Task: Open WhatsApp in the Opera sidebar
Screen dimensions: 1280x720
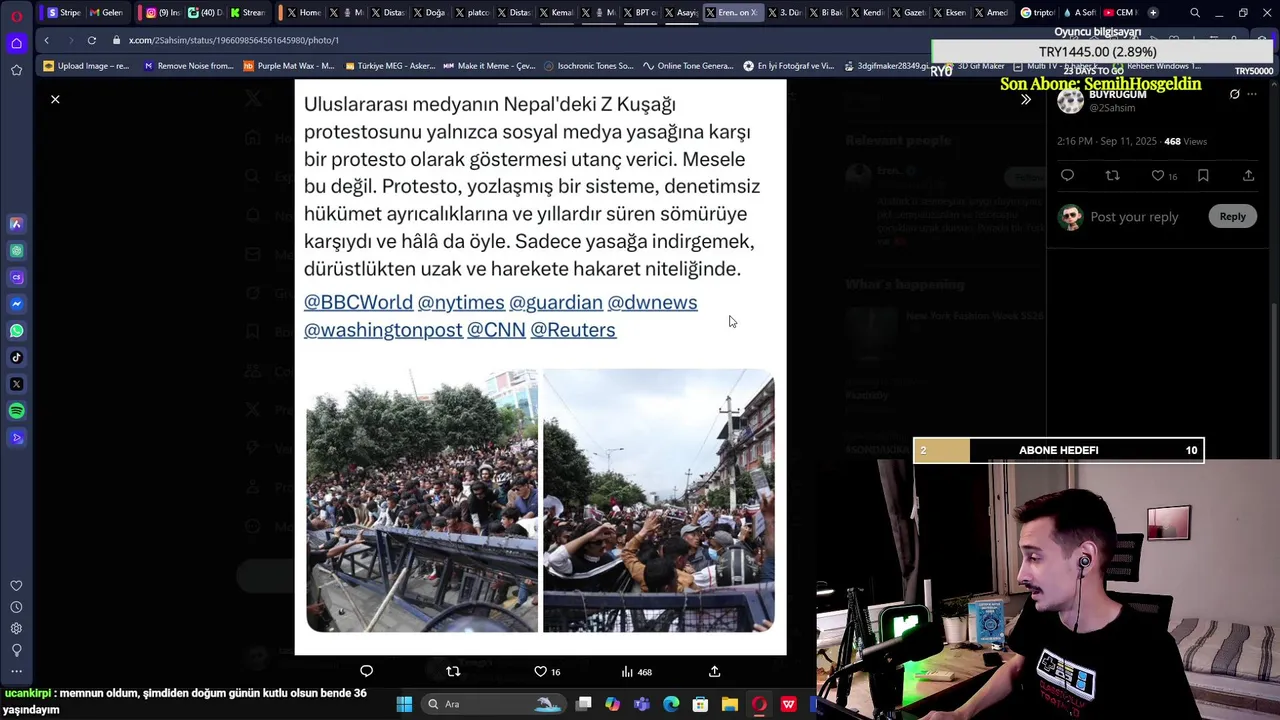Action: pyautogui.click(x=16, y=331)
